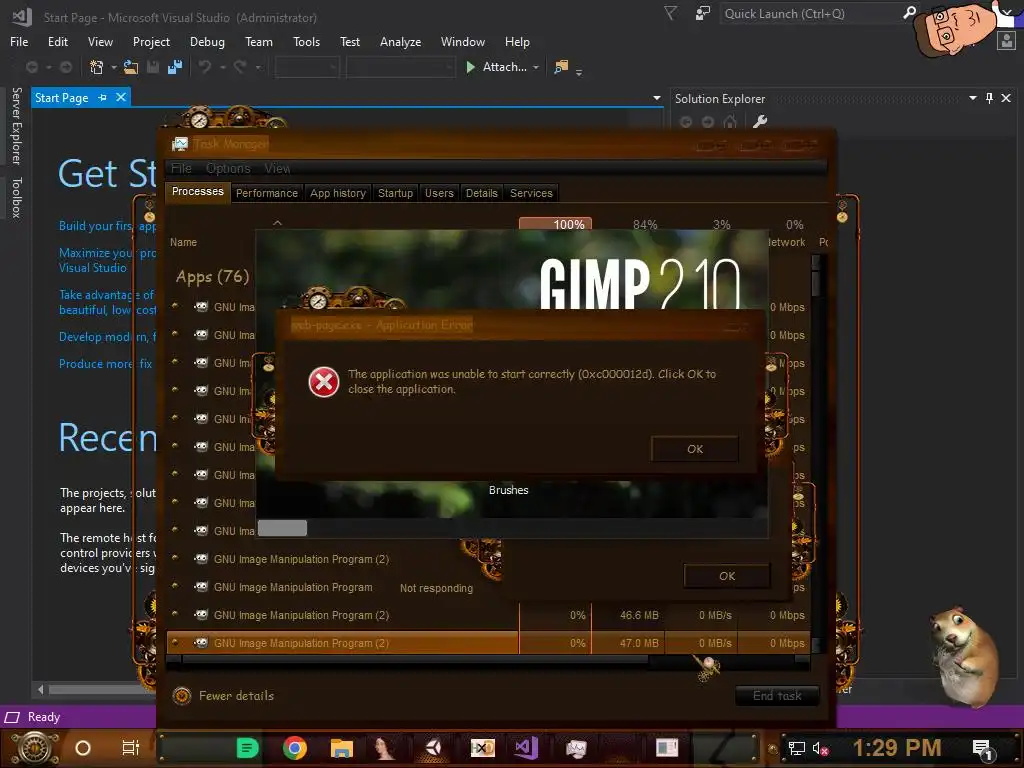Click the account profile icon in Visual Studio
The height and width of the screenshot is (768, 1024).
click(1006, 40)
